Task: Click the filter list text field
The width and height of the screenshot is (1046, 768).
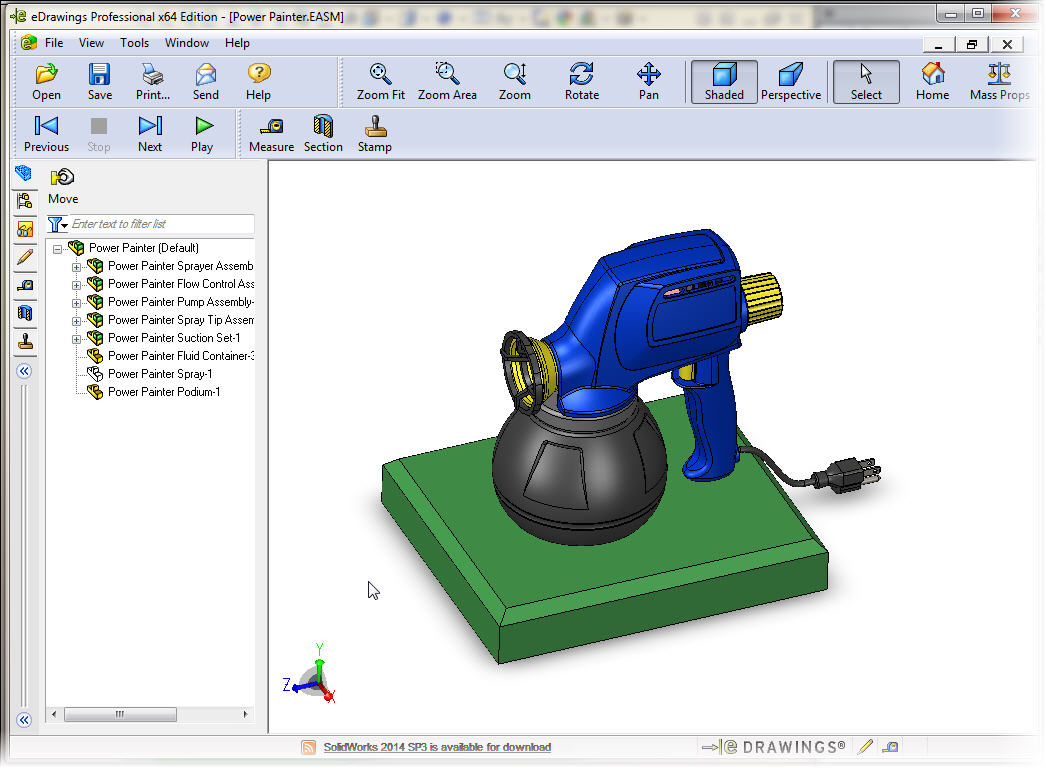Action: [160, 224]
